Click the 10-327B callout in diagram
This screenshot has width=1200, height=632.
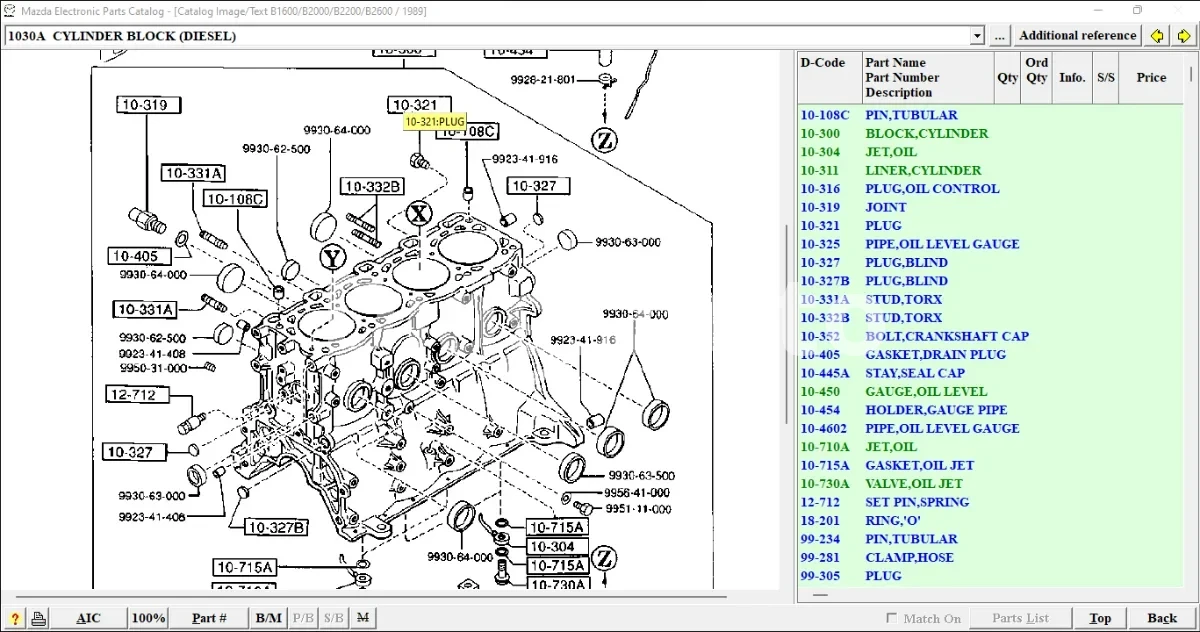276,527
